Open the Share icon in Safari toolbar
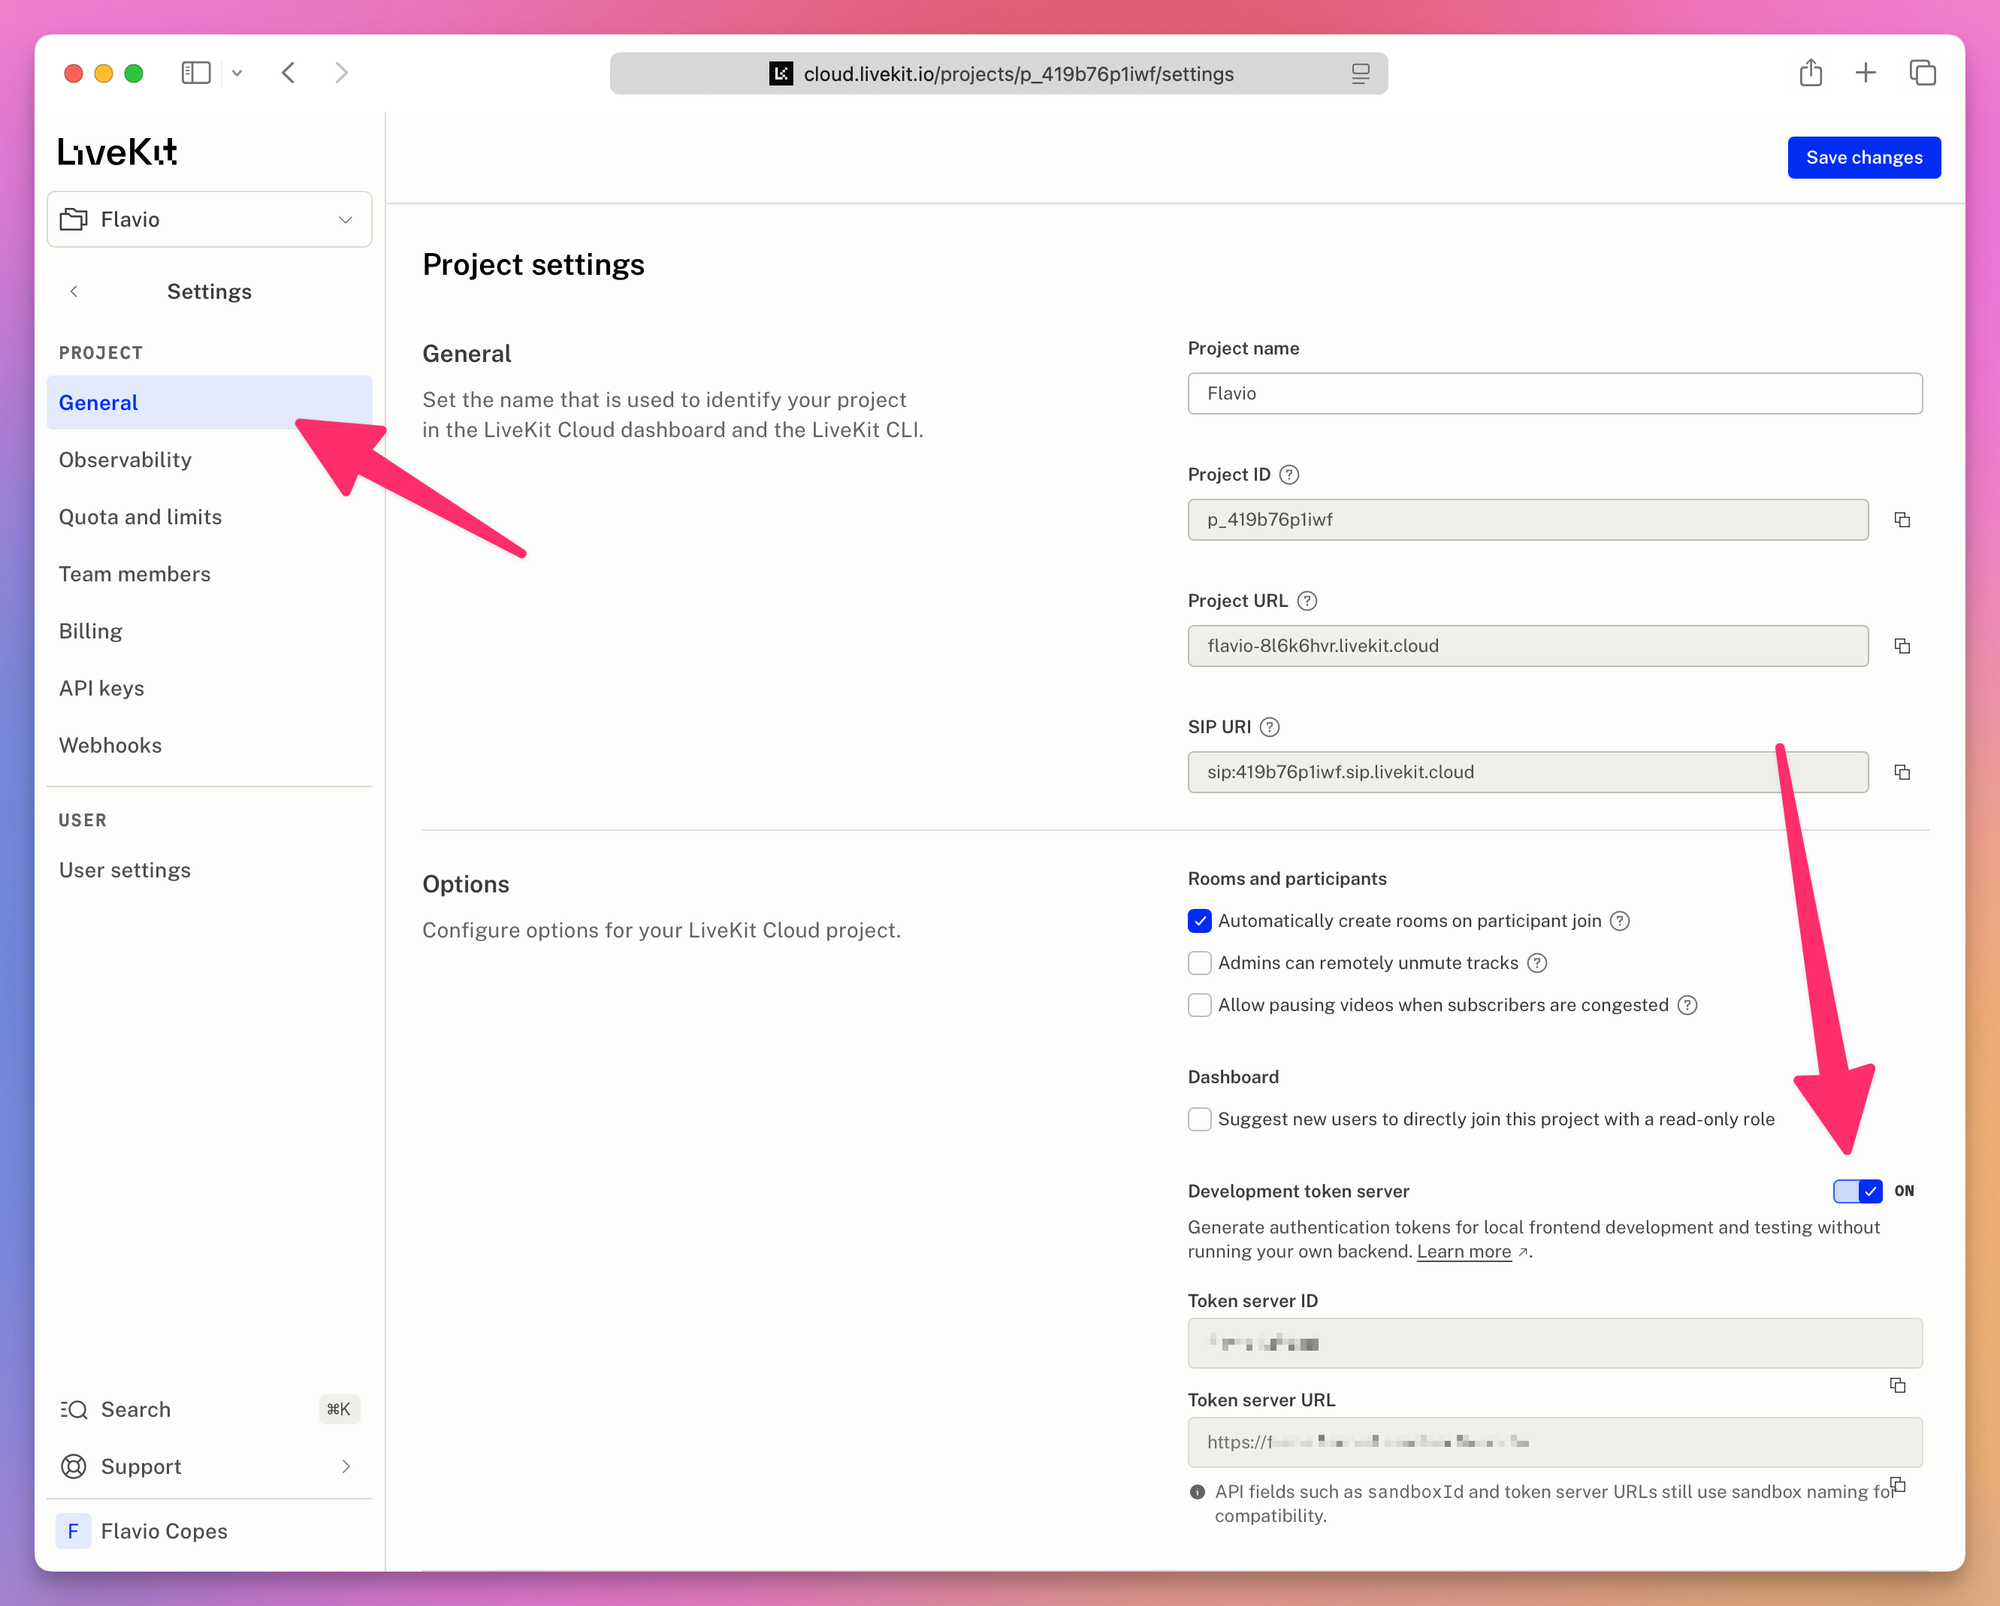Image resolution: width=2000 pixels, height=1606 pixels. tap(1811, 73)
